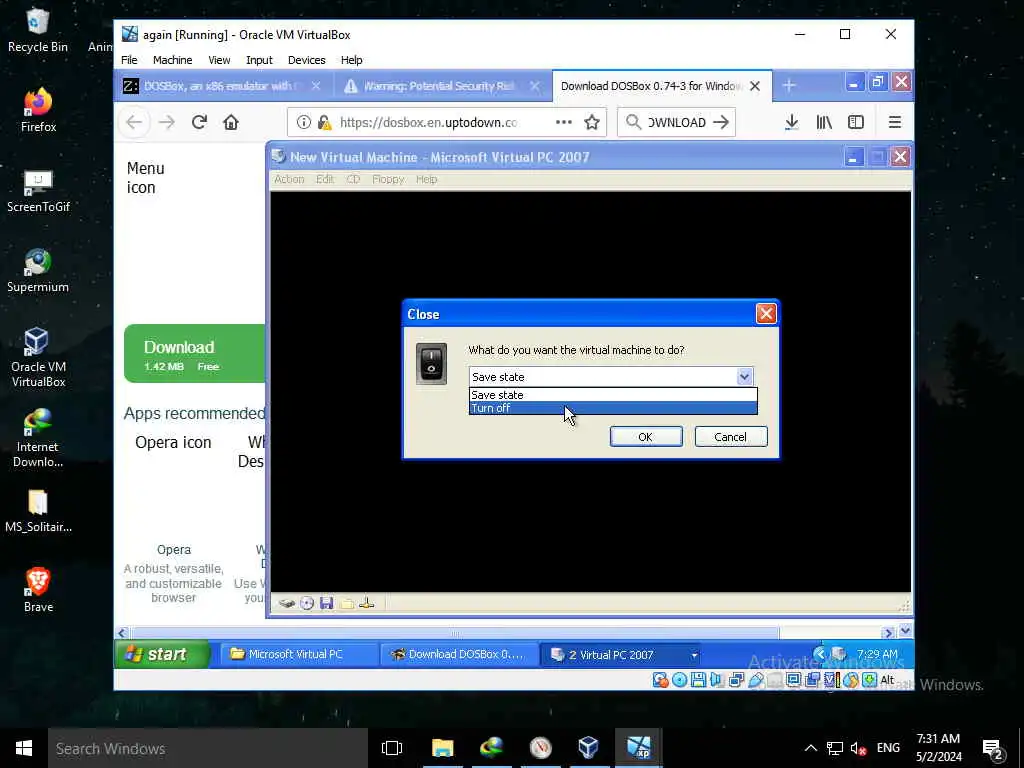Open page actions three-dot menu
The width and height of the screenshot is (1024, 768).
tap(564, 122)
